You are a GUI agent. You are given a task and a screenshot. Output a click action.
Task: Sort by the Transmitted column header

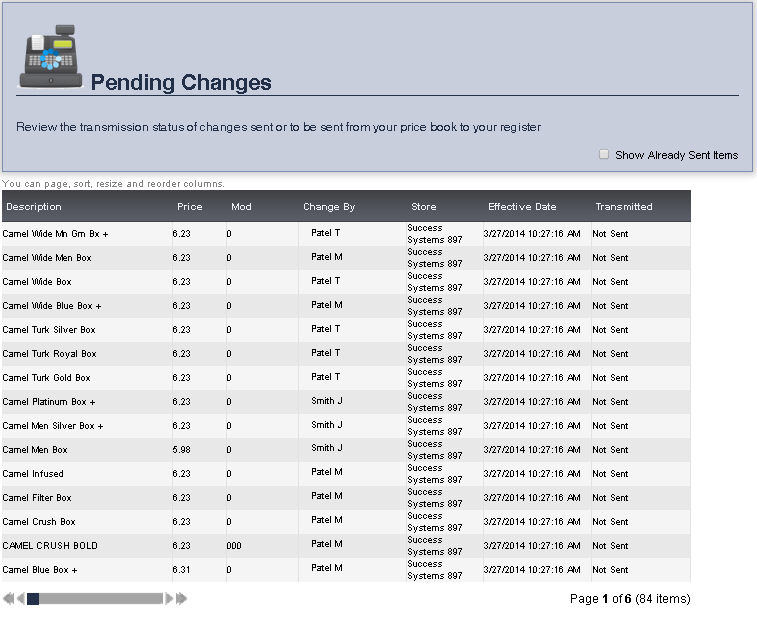point(624,207)
